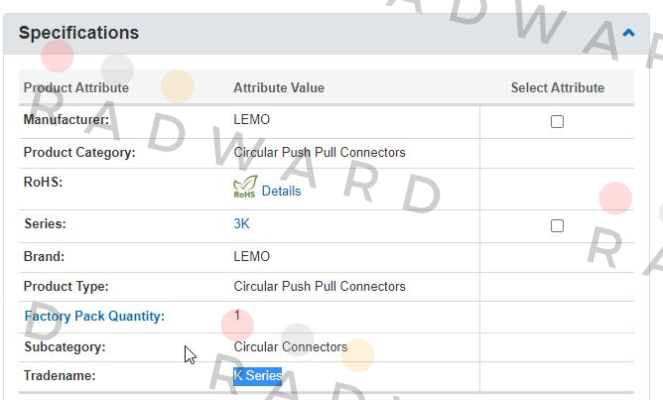
Task: Click the LEMO brand value
Action: coord(251,257)
